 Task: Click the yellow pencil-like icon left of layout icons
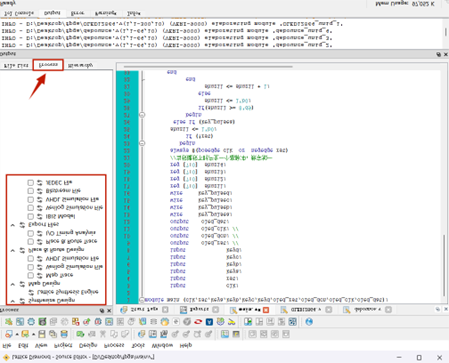click(x=231, y=322)
